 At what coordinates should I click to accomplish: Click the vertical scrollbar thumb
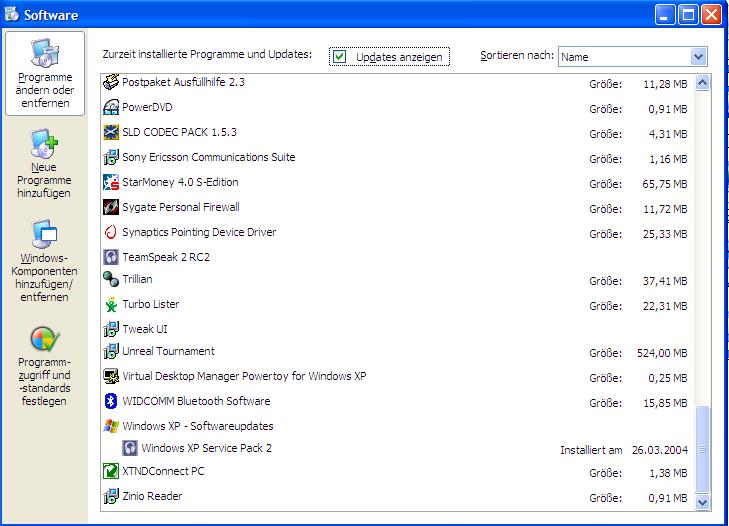tap(702, 449)
